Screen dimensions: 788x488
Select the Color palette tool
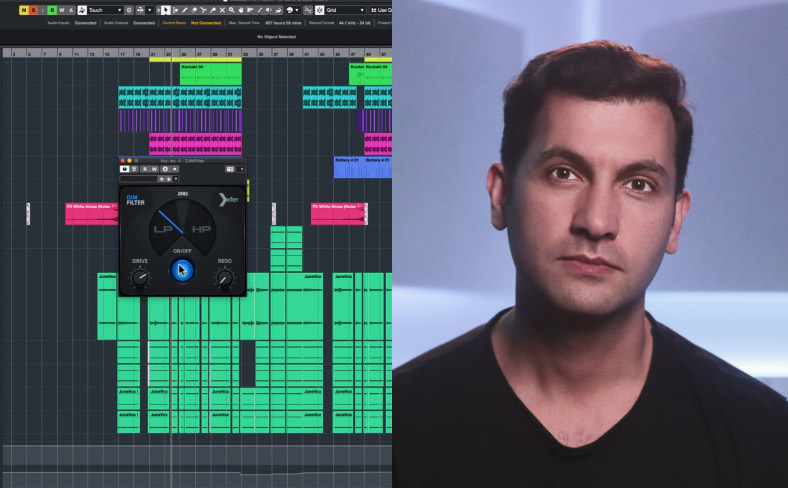289,10
